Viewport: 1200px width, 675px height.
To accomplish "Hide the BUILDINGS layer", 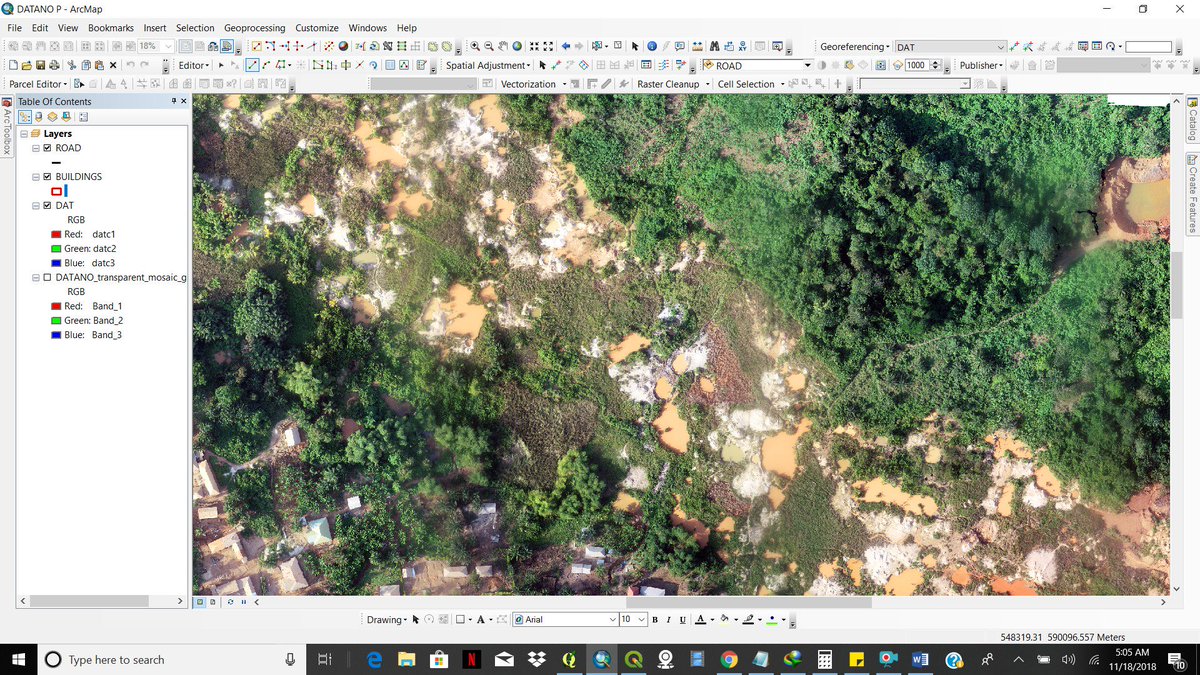I will point(46,176).
